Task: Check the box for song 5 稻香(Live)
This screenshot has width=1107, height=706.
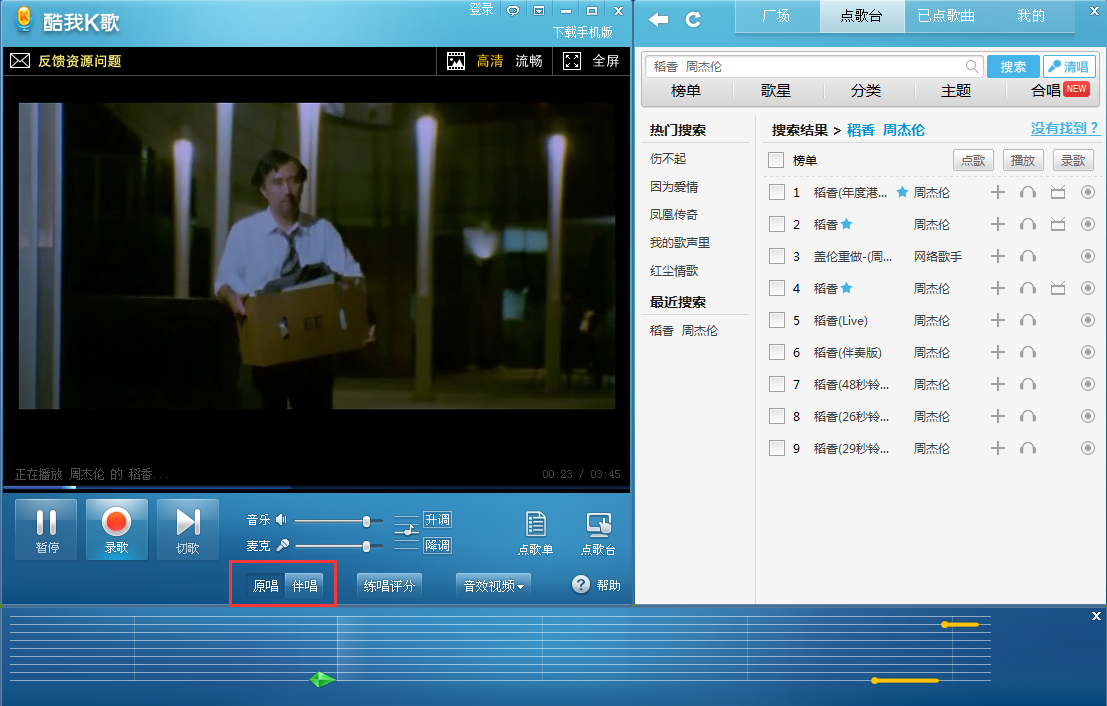Action: 777,320
